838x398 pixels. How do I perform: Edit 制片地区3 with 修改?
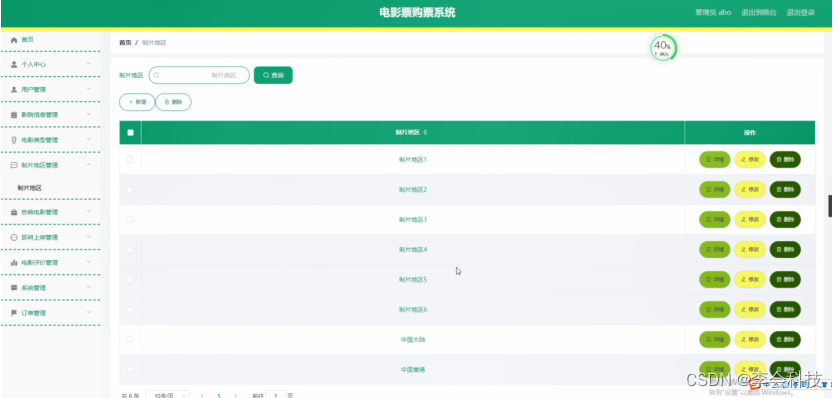[750, 220]
